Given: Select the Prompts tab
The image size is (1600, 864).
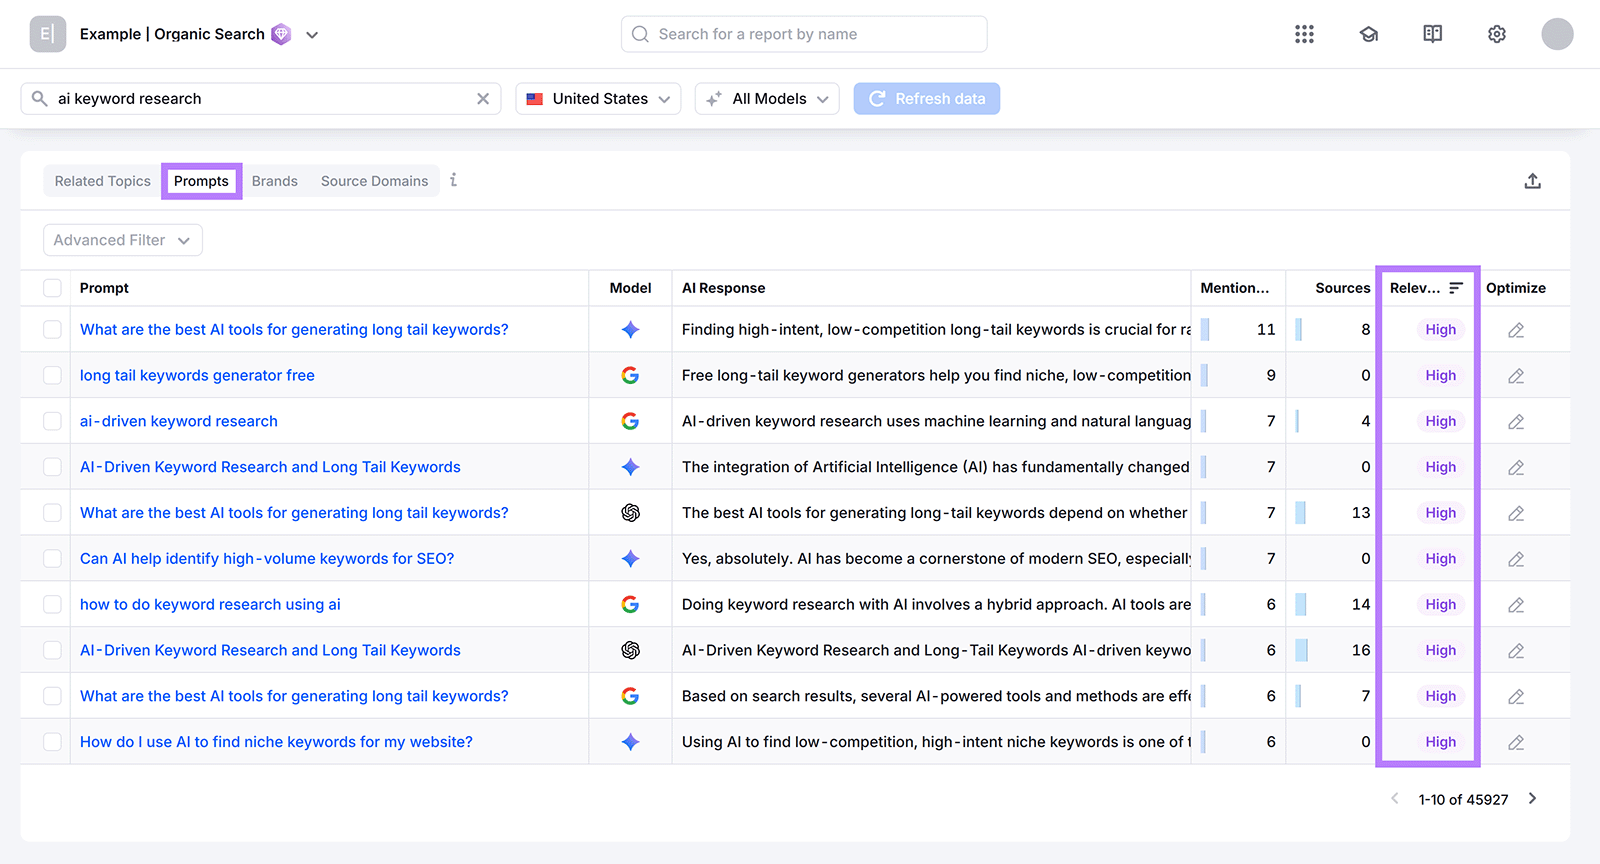Looking at the screenshot, I should [x=201, y=181].
